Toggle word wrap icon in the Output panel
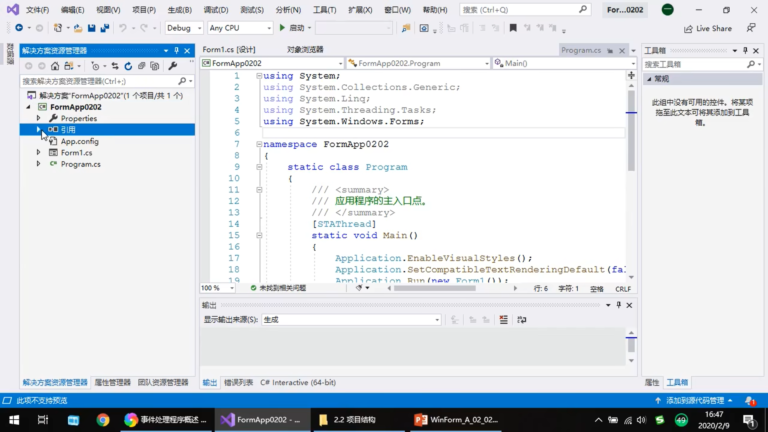 pyautogui.click(x=522, y=319)
